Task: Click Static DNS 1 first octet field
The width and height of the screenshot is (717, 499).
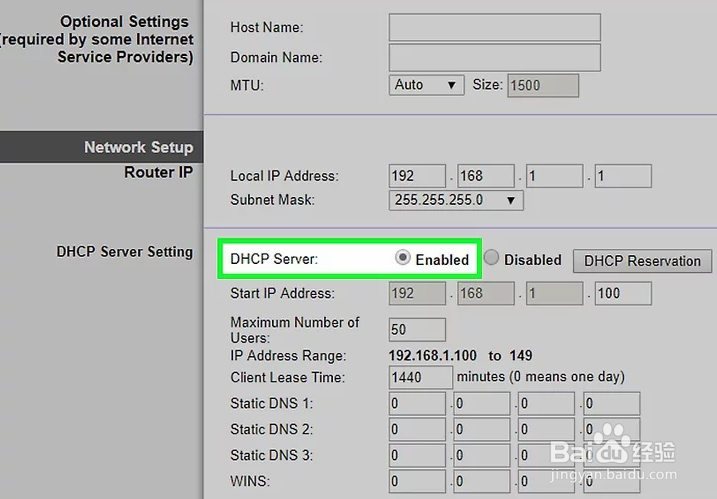Action: point(417,403)
